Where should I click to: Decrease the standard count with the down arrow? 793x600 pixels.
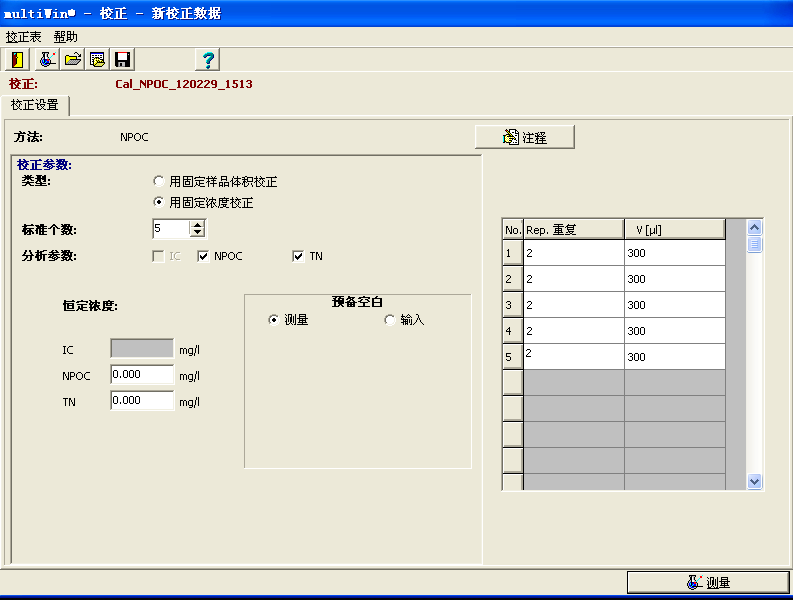point(197,233)
